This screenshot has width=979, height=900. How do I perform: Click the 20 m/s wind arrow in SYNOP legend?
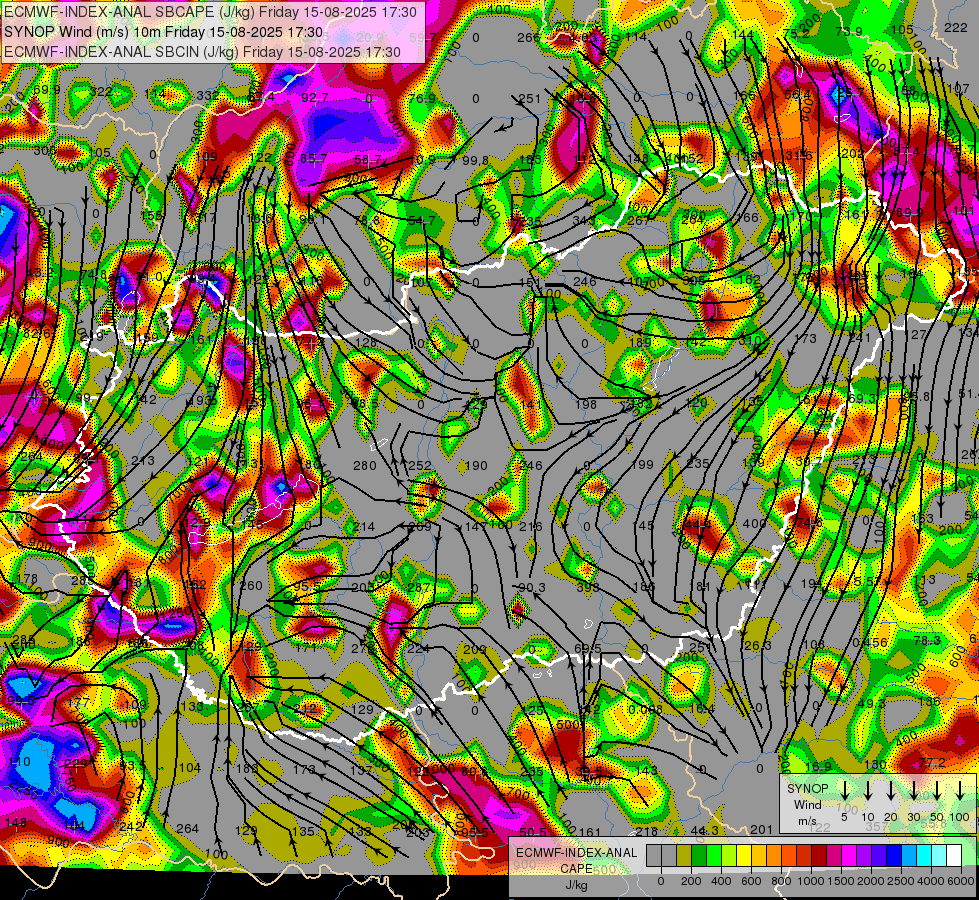click(x=891, y=790)
